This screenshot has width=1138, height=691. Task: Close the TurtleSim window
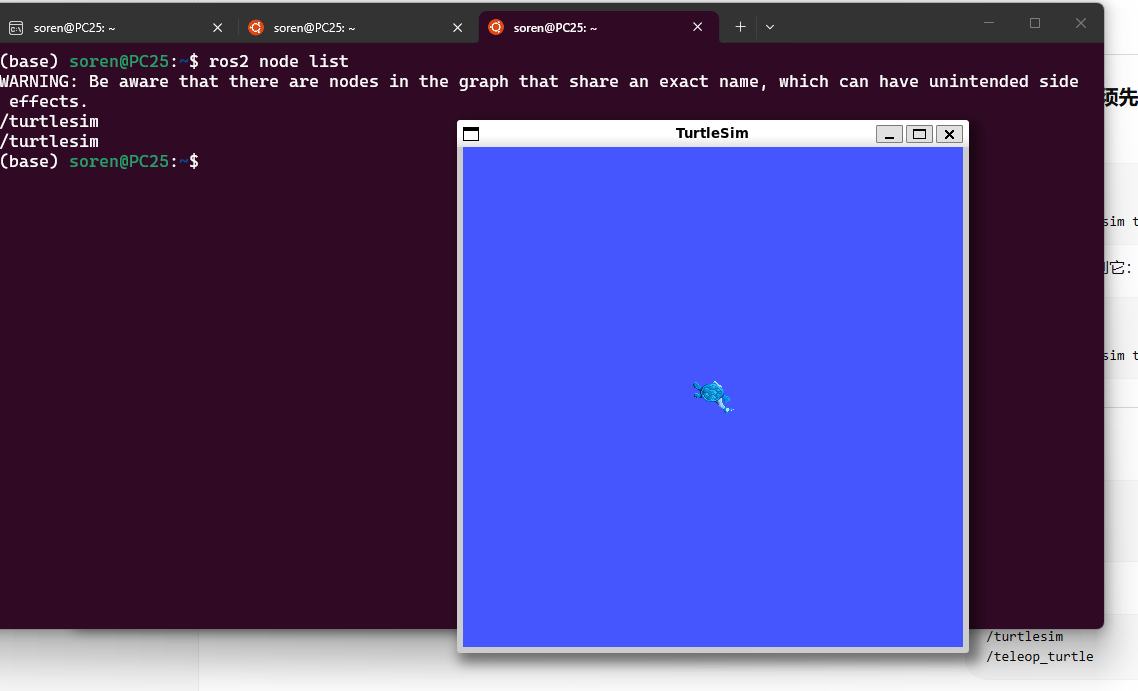pyautogui.click(x=949, y=134)
